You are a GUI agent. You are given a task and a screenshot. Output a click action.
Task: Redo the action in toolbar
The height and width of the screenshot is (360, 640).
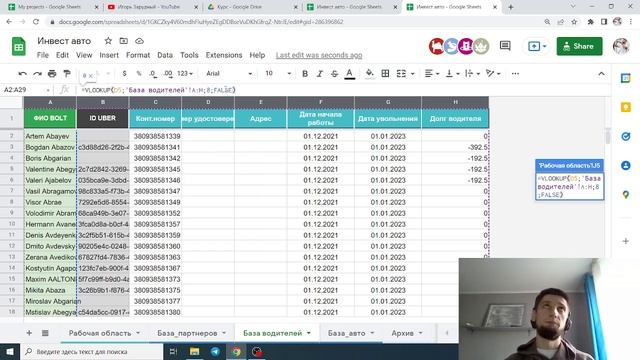37,73
